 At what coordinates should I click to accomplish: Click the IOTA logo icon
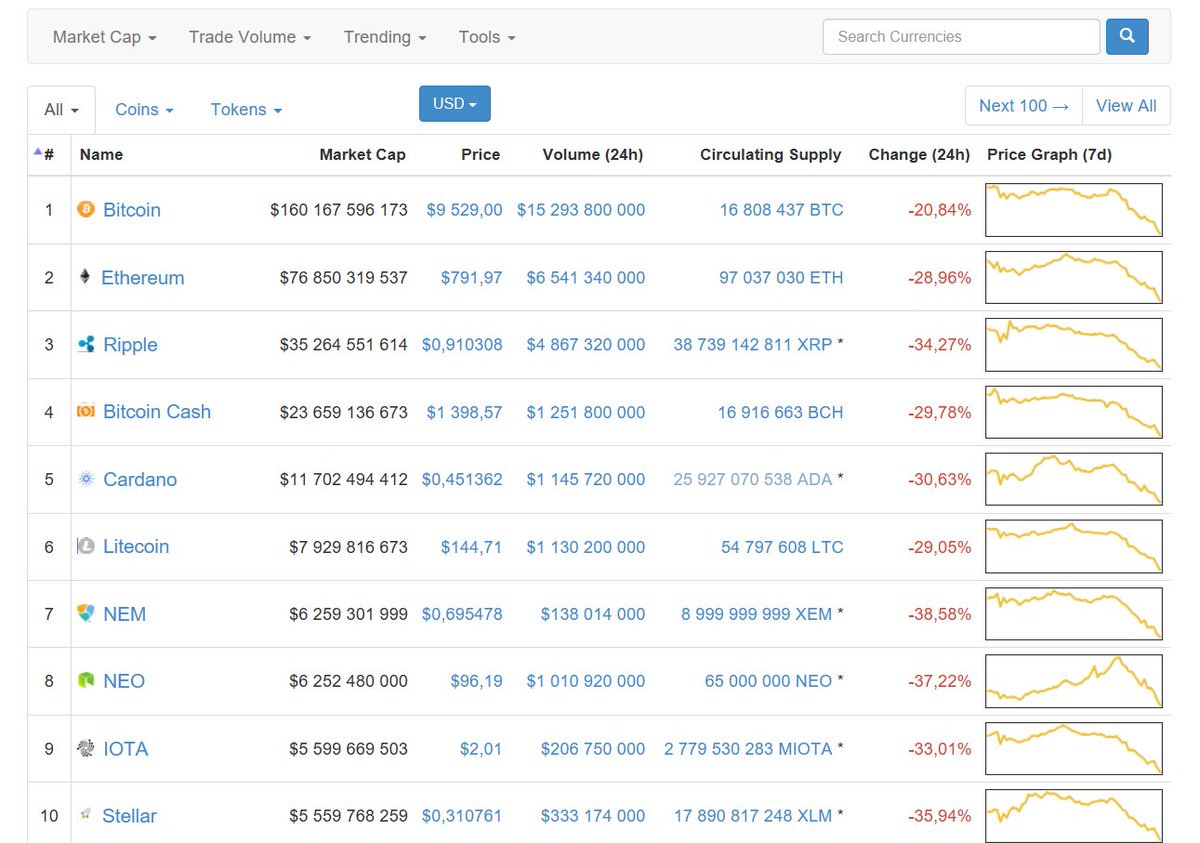86,749
